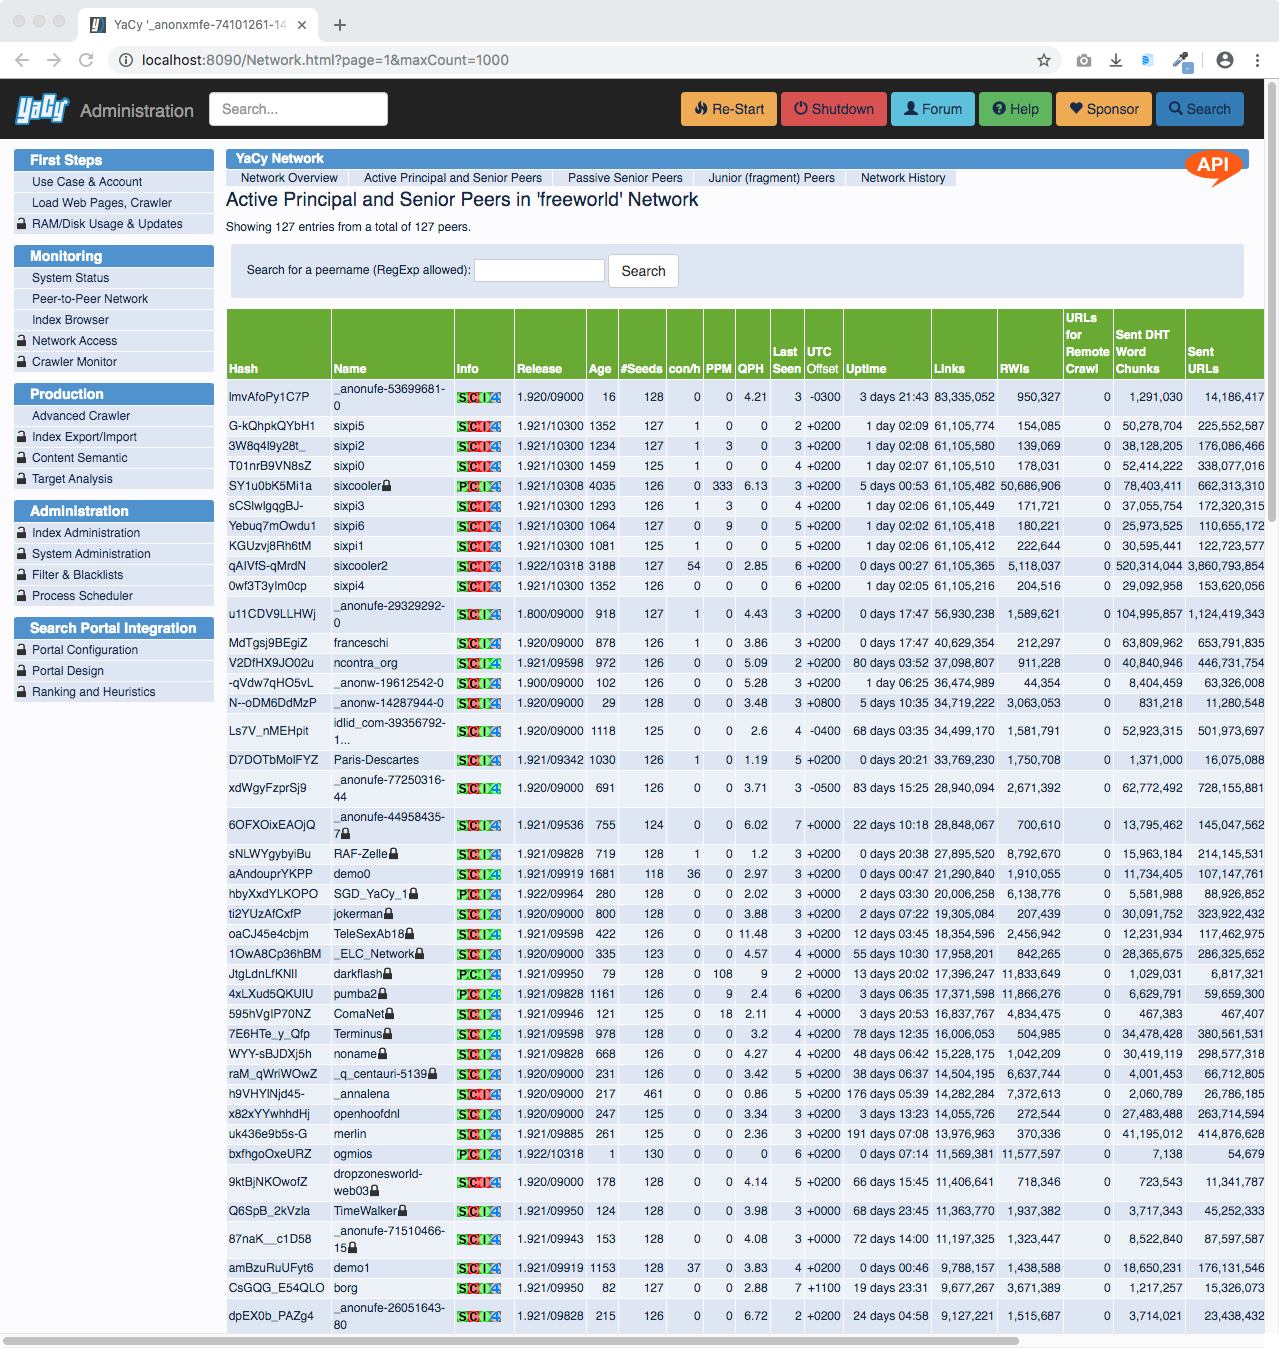This screenshot has height=1348, width=1279.
Task: Focus the peername RegExp input field
Action: point(539,270)
